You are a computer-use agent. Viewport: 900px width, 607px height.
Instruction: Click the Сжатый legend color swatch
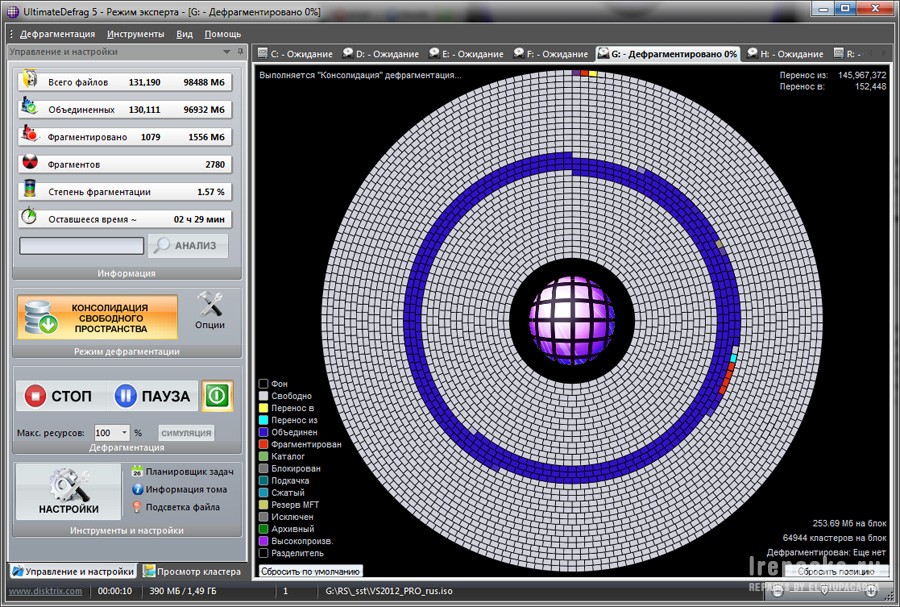[263, 492]
